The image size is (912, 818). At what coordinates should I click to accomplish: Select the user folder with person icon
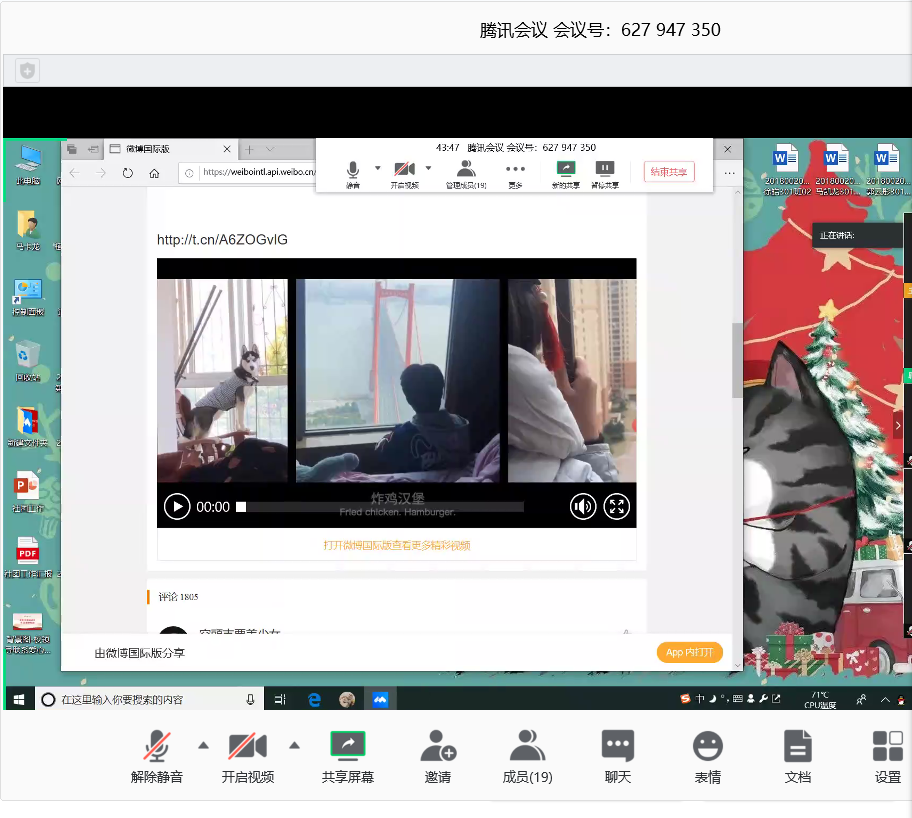[28, 230]
